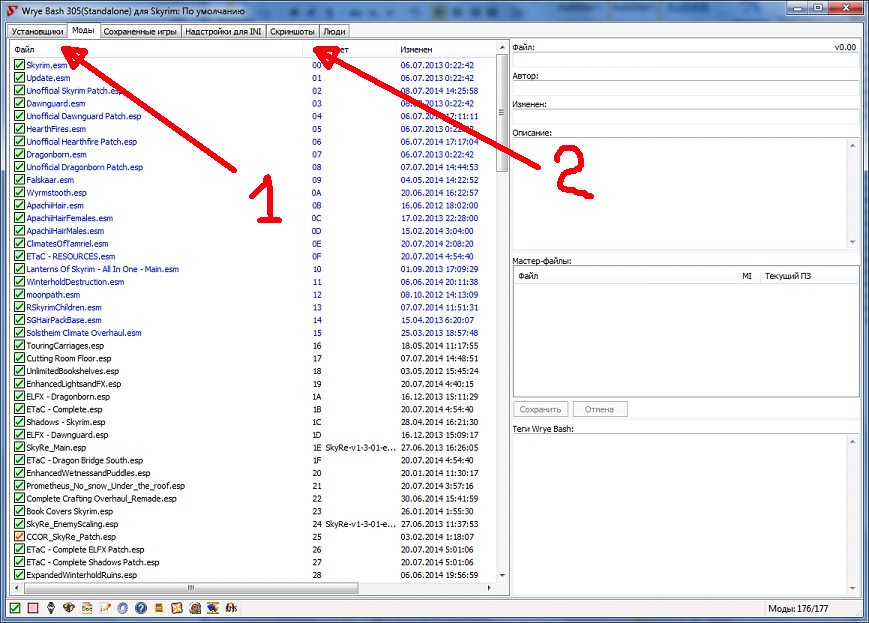Click the green checkmark icon in status bar
The height and width of the screenshot is (623, 869).
point(15,608)
